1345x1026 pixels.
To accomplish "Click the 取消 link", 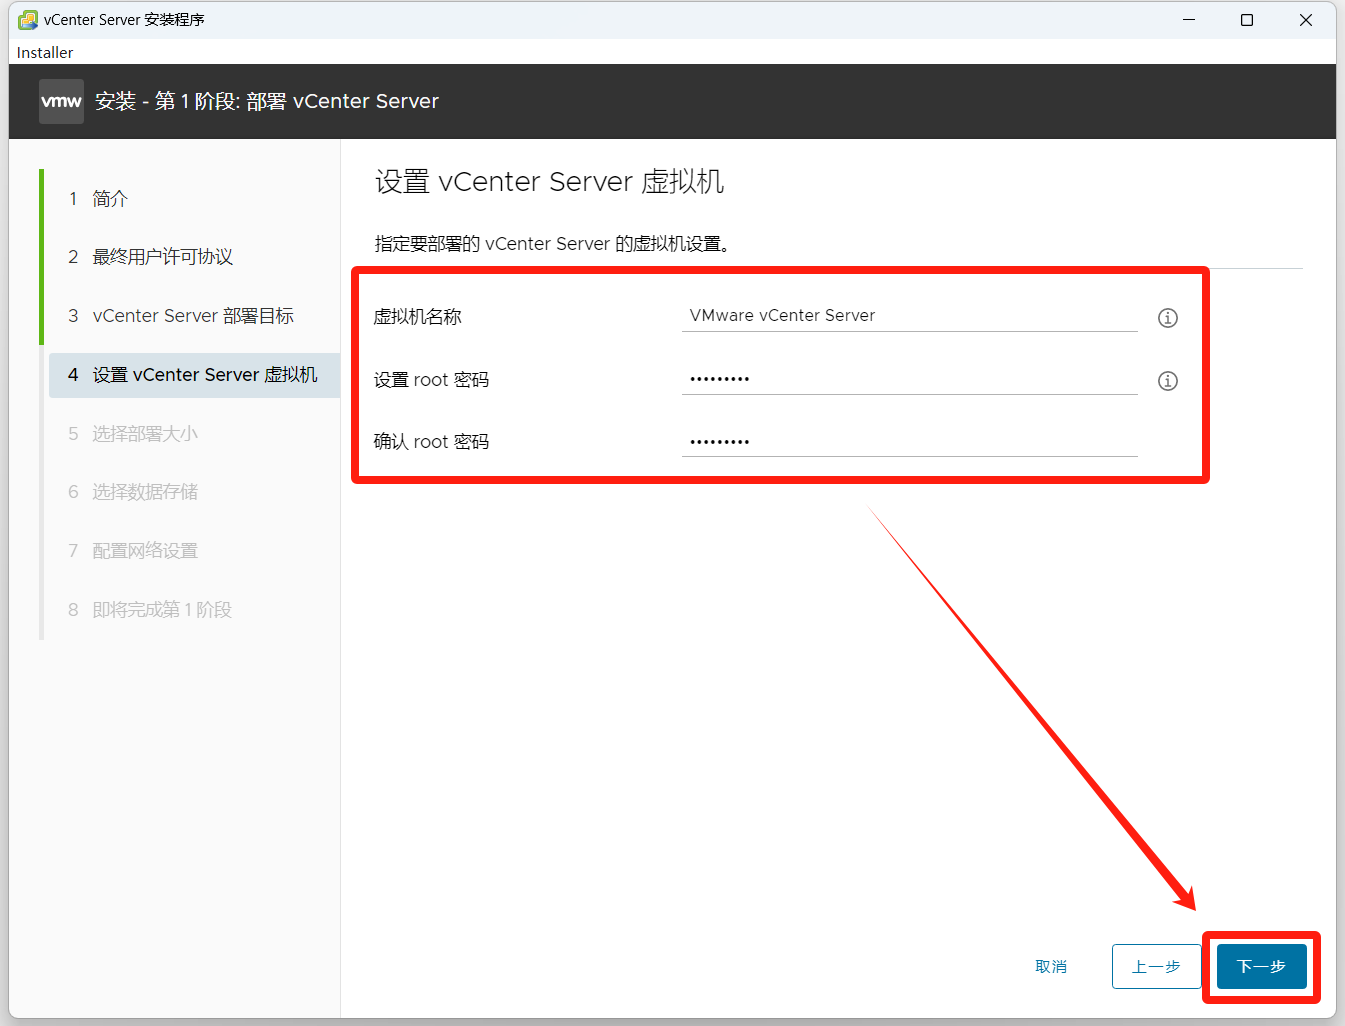I will click(x=1051, y=966).
